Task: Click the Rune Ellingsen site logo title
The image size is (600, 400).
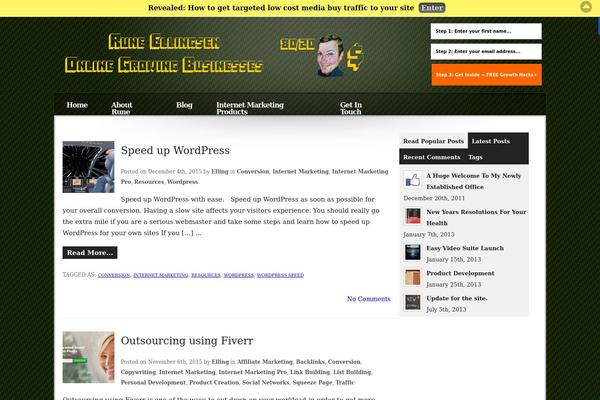Action: [164, 53]
